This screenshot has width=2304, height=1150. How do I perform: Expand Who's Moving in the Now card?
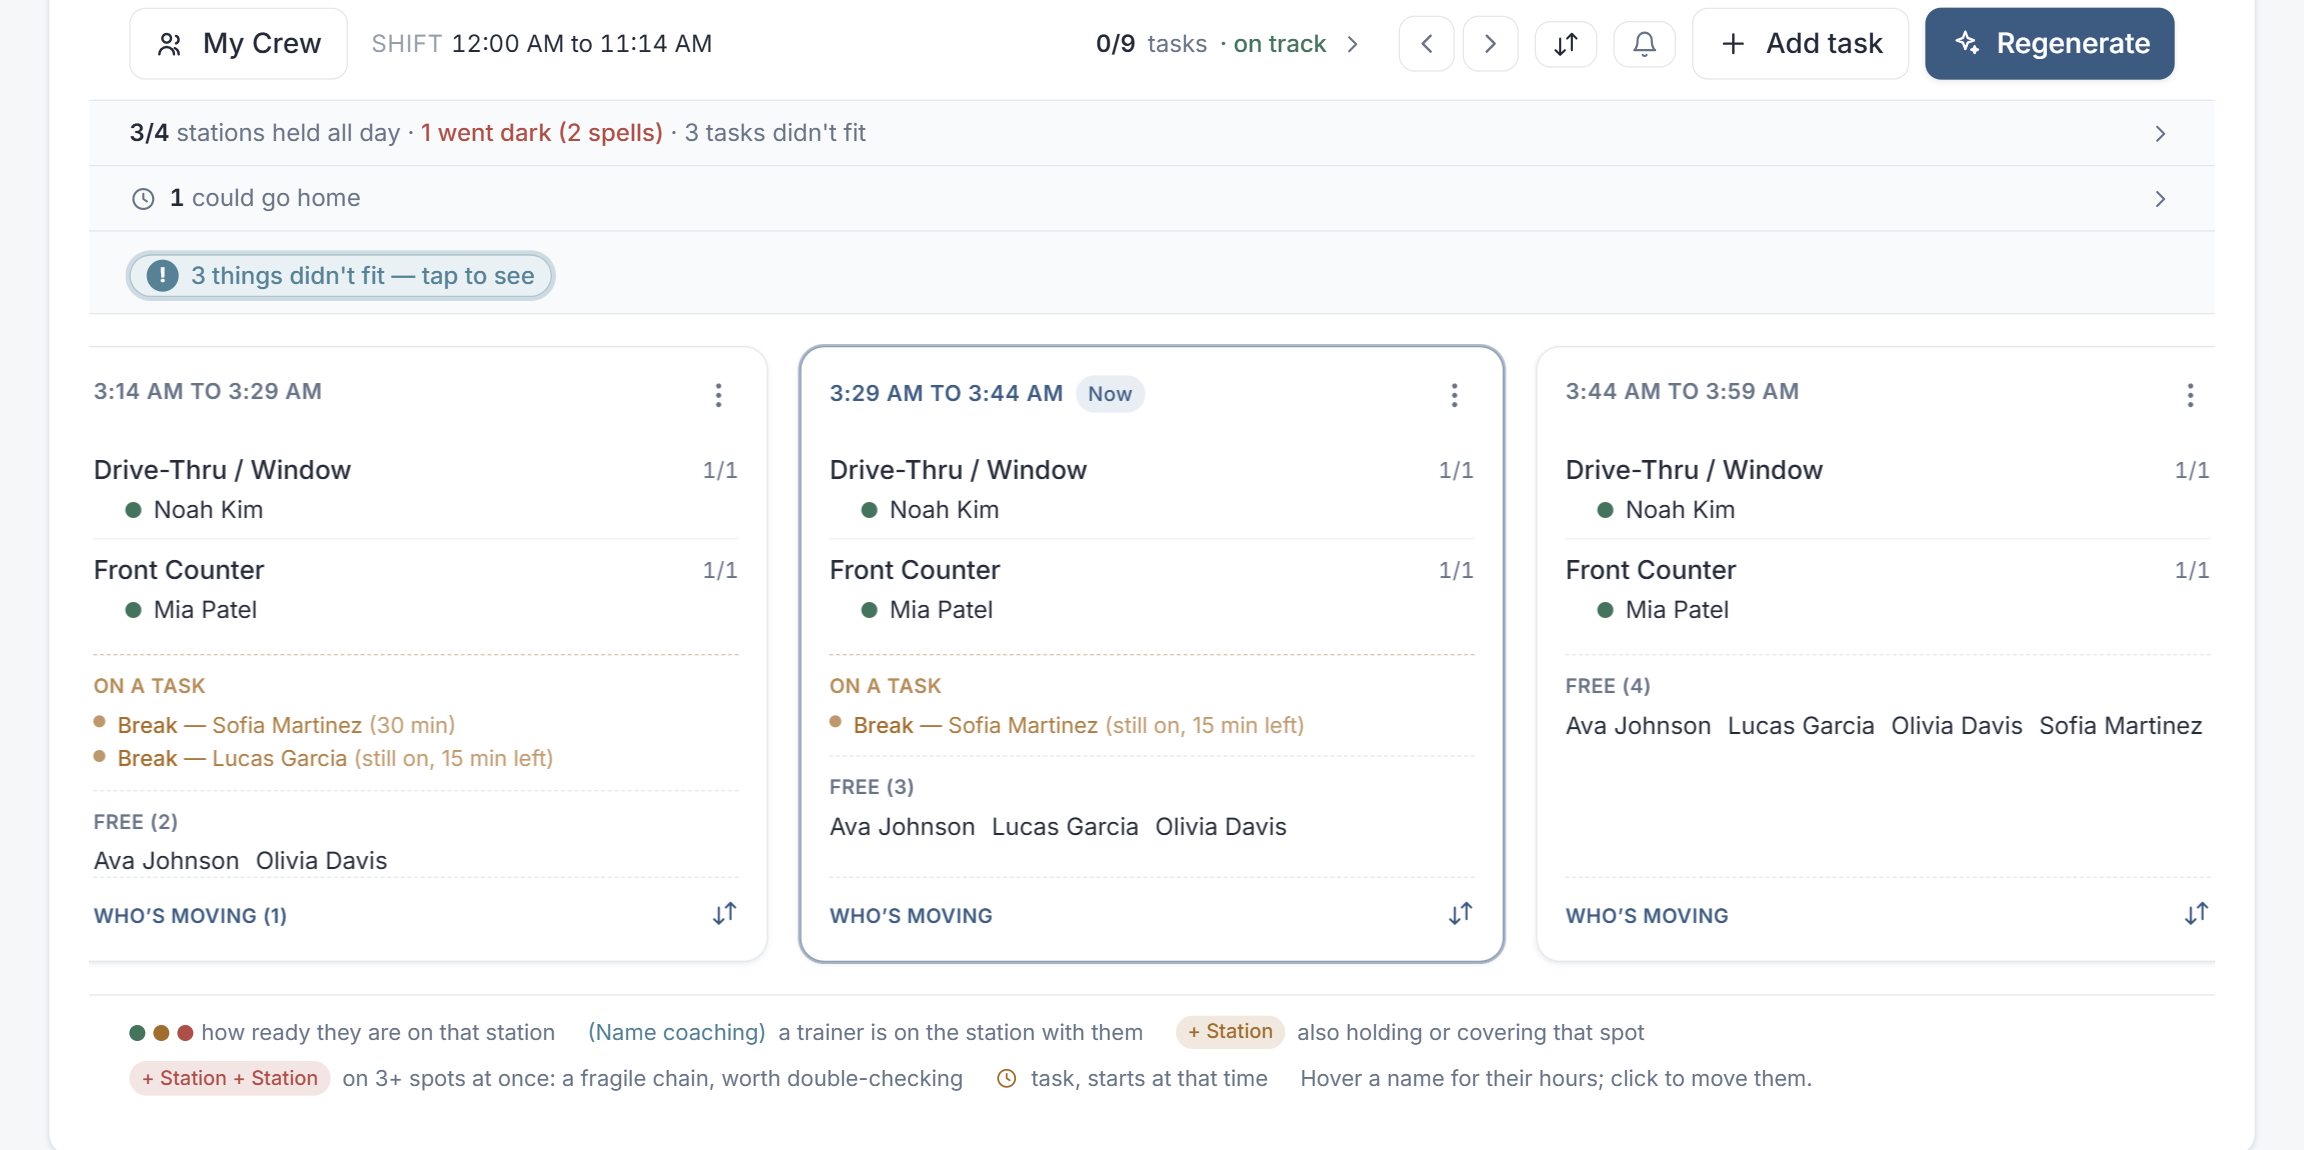point(911,915)
